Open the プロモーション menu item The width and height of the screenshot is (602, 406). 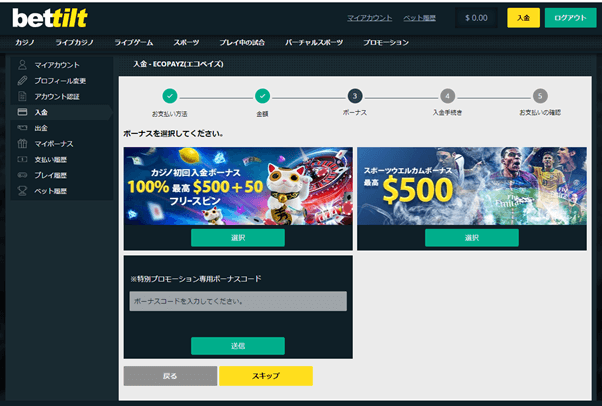386,43
